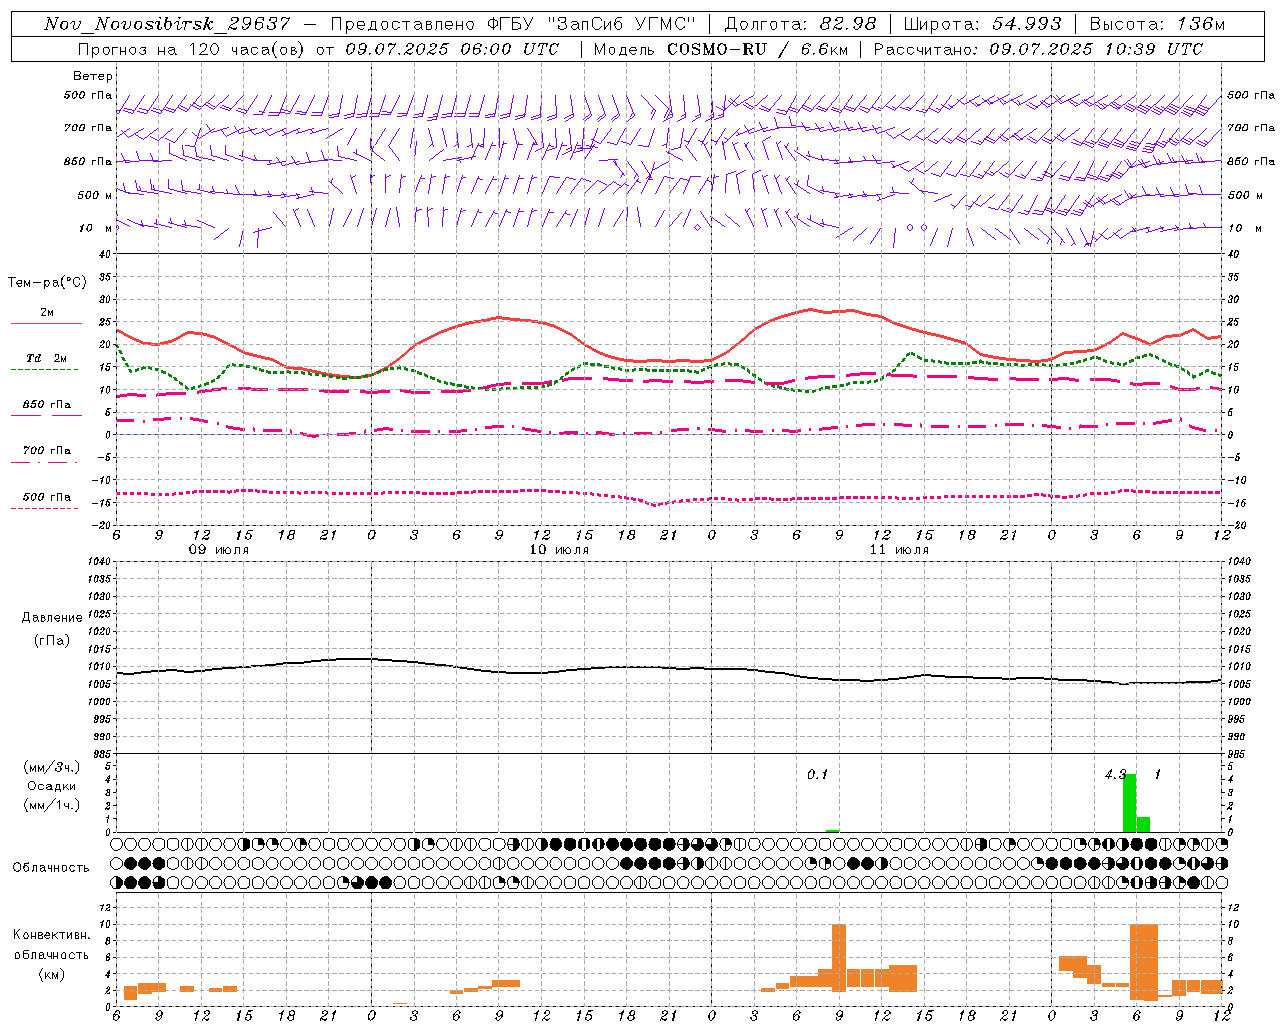Click the Ветер wind panel label
Screen dimensions: 1280x1024
point(93,76)
